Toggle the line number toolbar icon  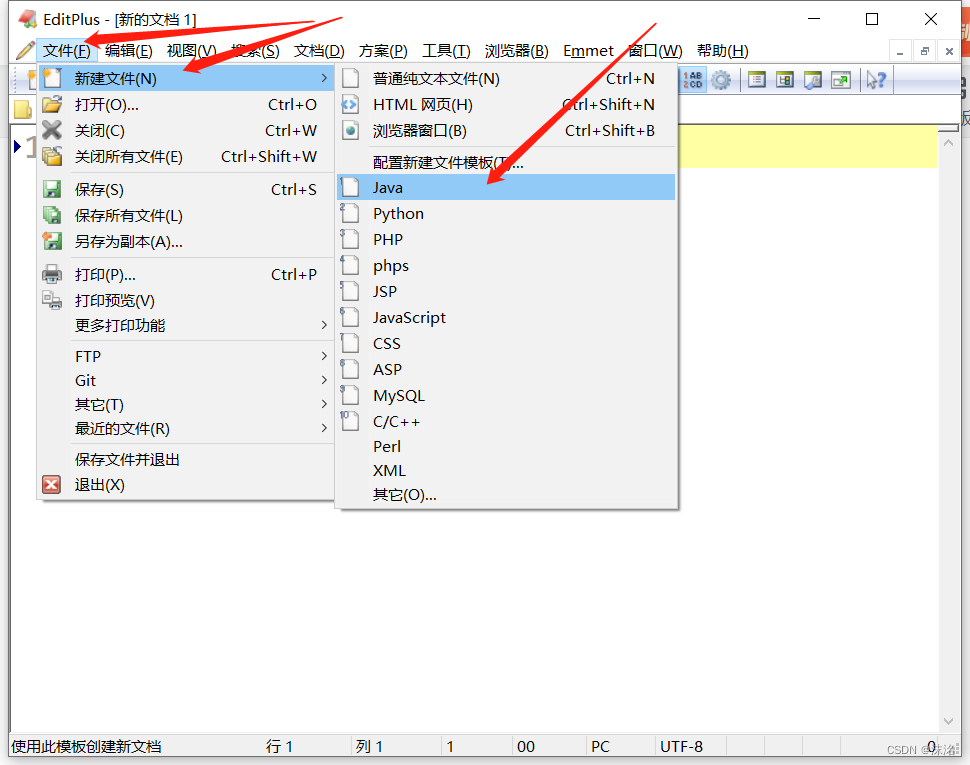tap(692, 80)
